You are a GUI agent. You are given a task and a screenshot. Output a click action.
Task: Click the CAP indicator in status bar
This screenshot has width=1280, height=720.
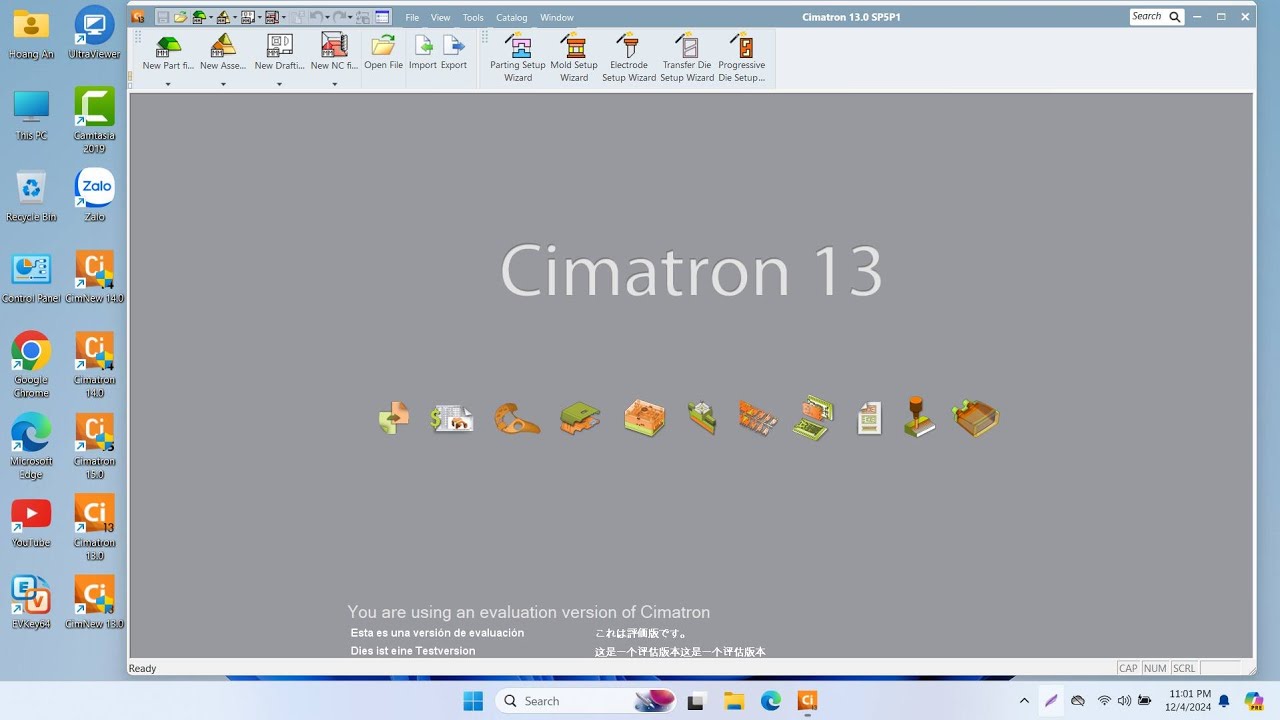tap(1128, 668)
